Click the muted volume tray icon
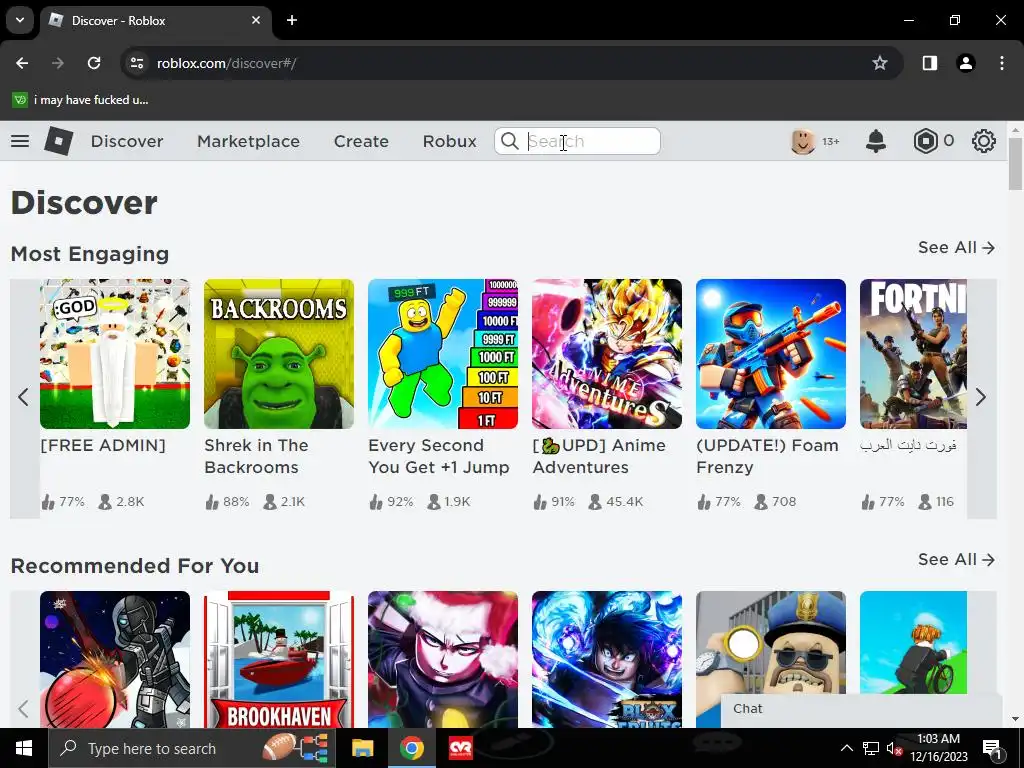The width and height of the screenshot is (1024, 768). coord(893,748)
